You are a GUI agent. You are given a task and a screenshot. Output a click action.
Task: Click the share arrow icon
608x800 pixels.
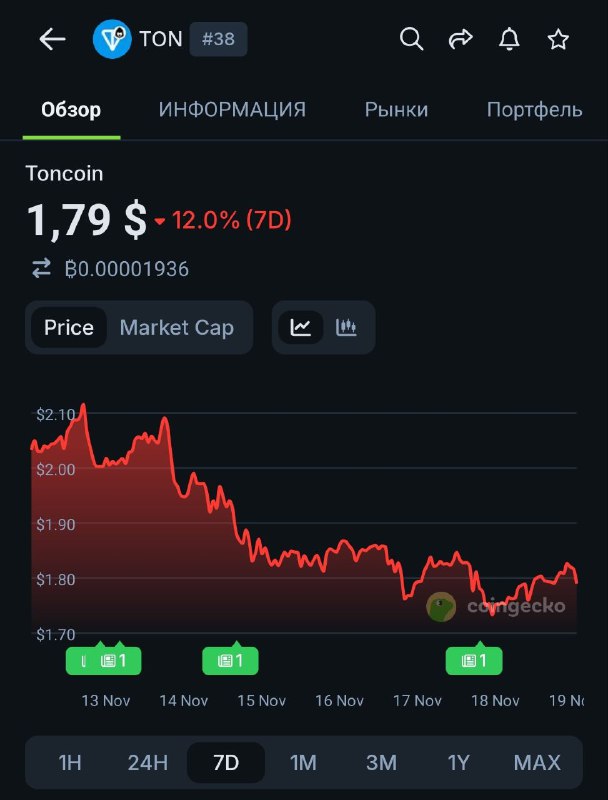[x=460, y=39]
